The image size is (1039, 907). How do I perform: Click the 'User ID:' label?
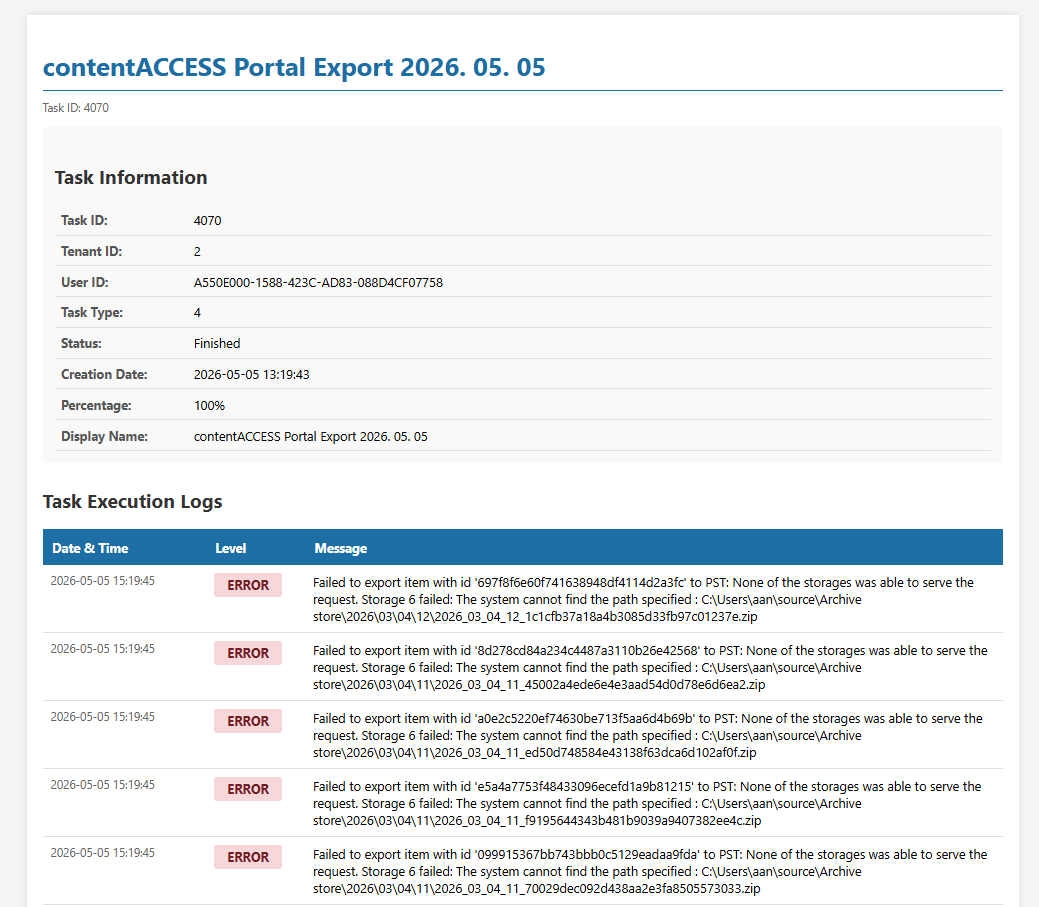(x=85, y=283)
